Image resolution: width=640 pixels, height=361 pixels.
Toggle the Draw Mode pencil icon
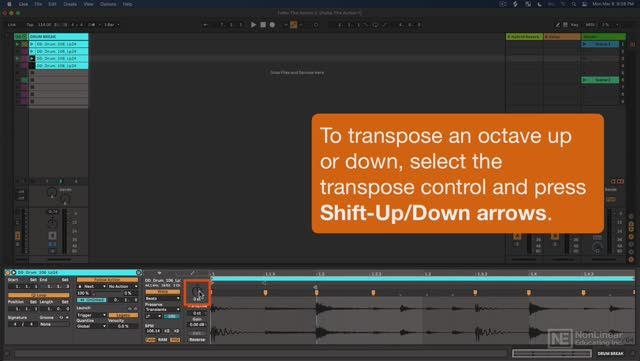coord(558,25)
